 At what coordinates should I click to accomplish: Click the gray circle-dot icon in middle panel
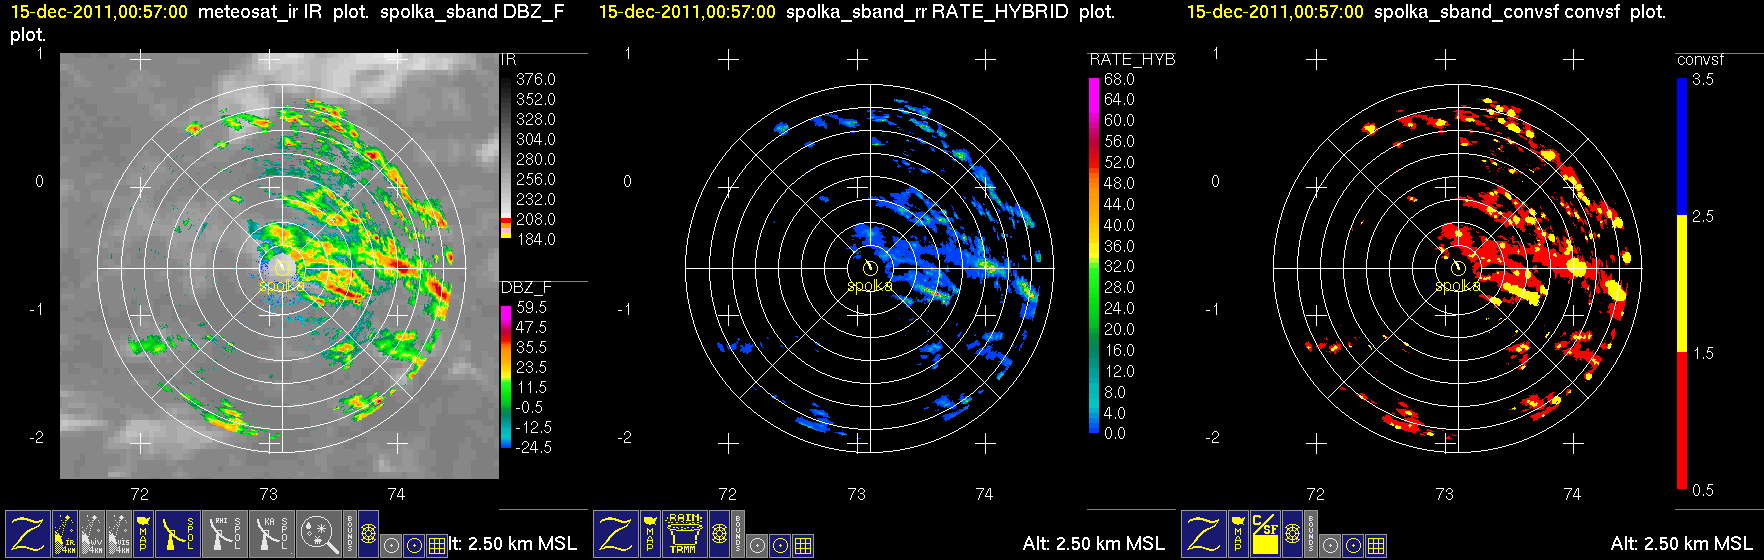click(757, 545)
